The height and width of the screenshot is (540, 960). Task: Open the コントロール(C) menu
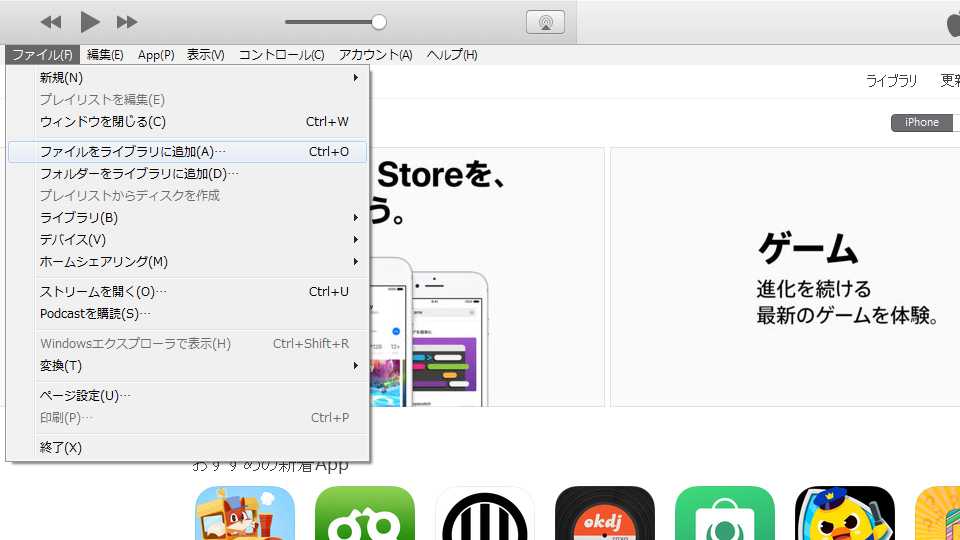click(x=282, y=54)
